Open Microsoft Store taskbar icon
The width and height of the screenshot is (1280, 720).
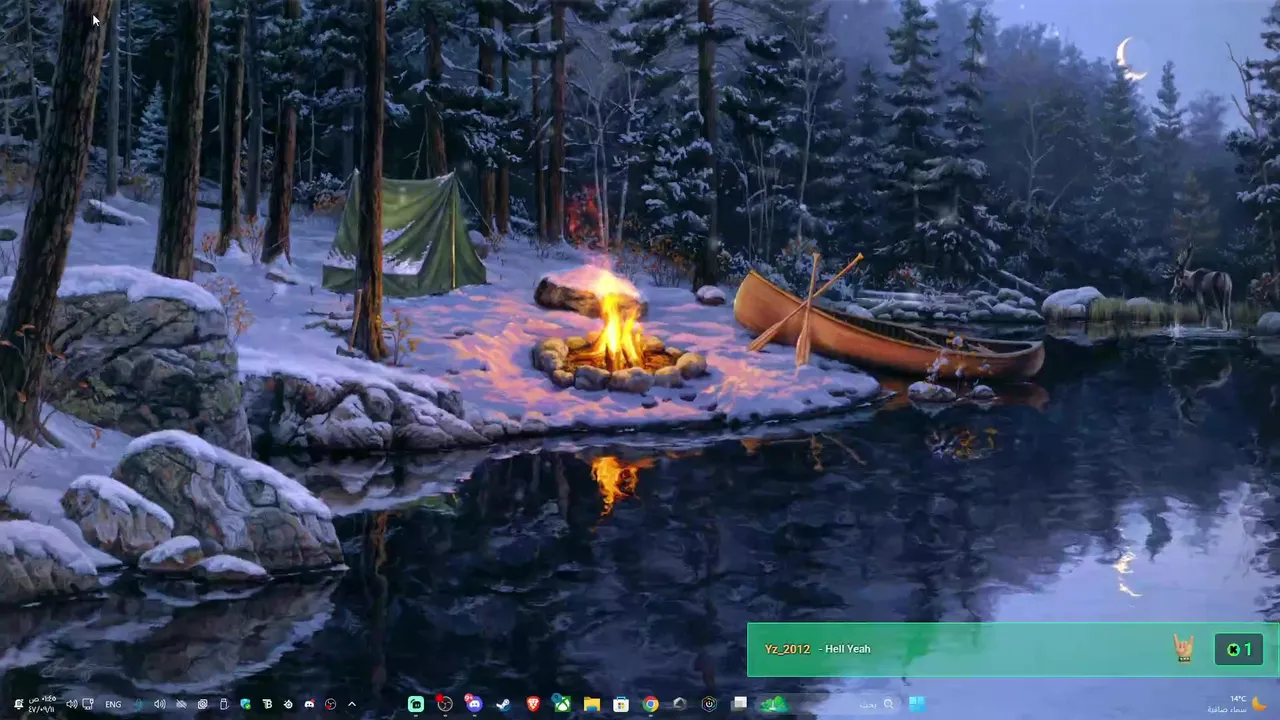[621, 704]
